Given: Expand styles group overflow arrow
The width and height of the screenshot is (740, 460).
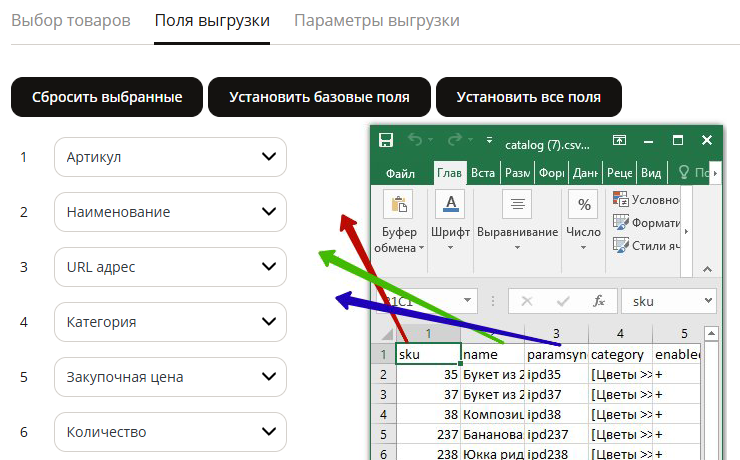Looking at the screenshot, I should pyautogui.click(x=686, y=231).
